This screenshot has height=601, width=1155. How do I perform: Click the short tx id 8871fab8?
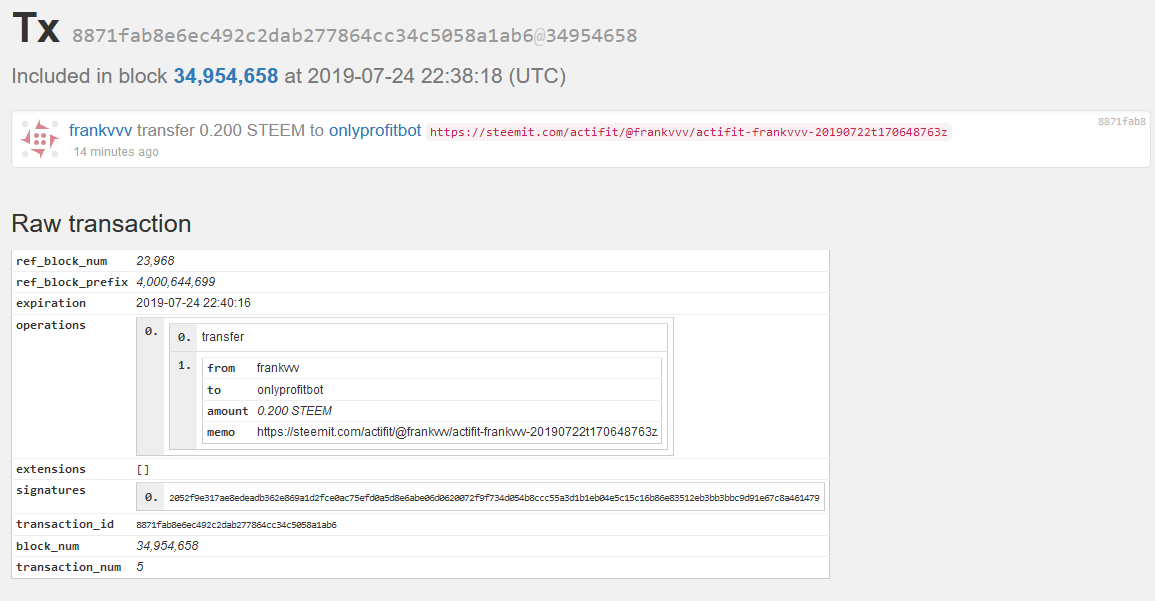click(1121, 121)
